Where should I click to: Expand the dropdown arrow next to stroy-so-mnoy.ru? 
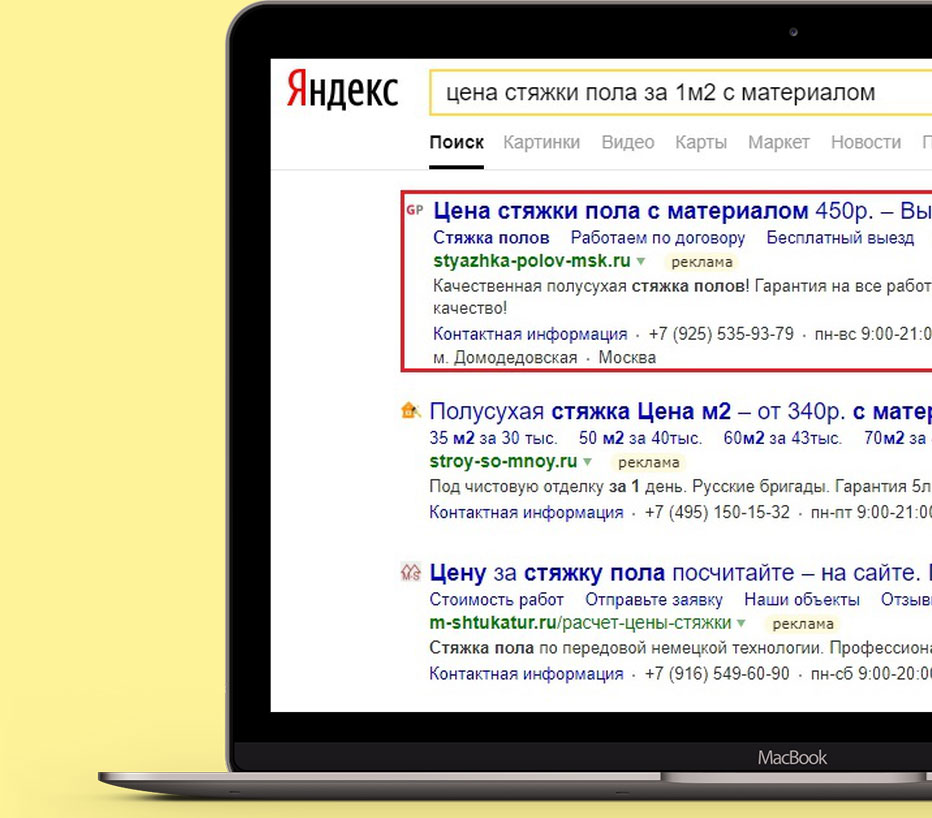pos(587,461)
